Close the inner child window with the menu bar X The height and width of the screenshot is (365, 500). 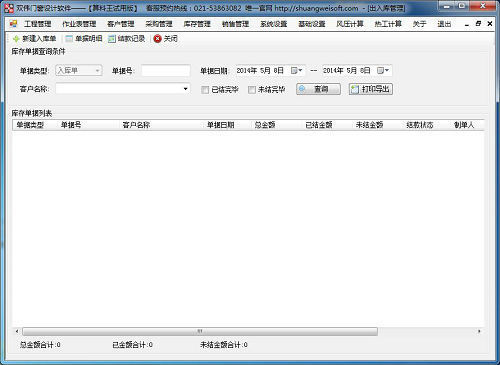coord(490,24)
